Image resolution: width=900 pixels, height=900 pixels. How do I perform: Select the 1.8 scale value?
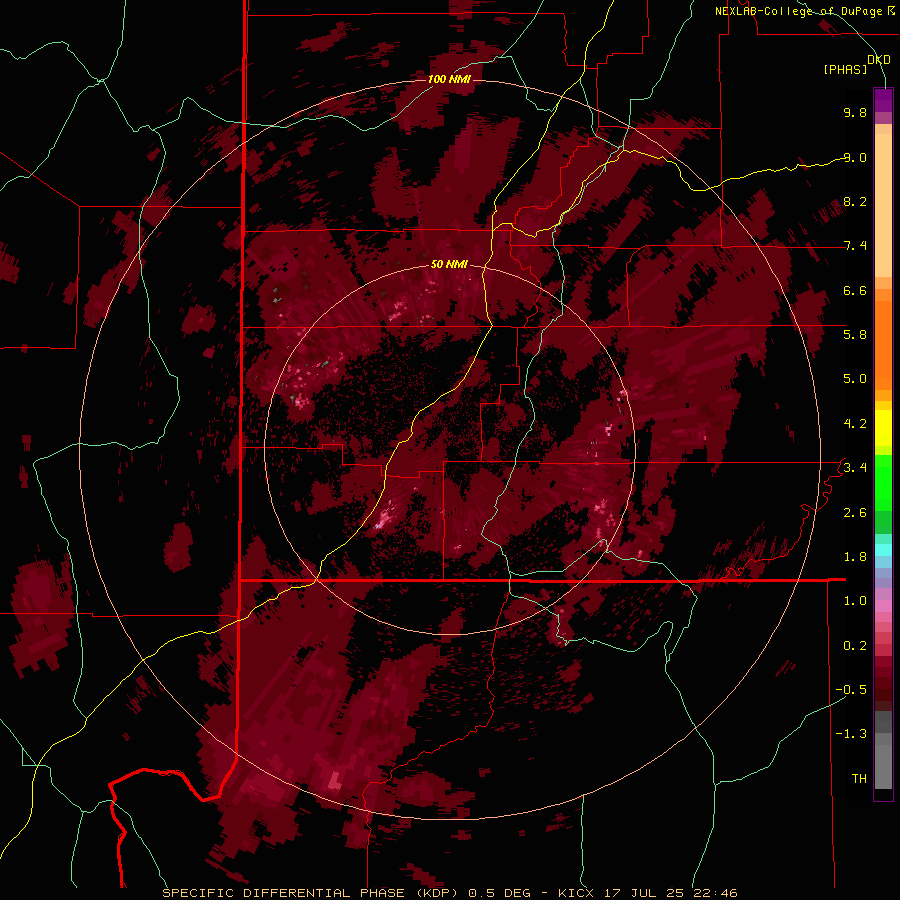click(855, 557)
